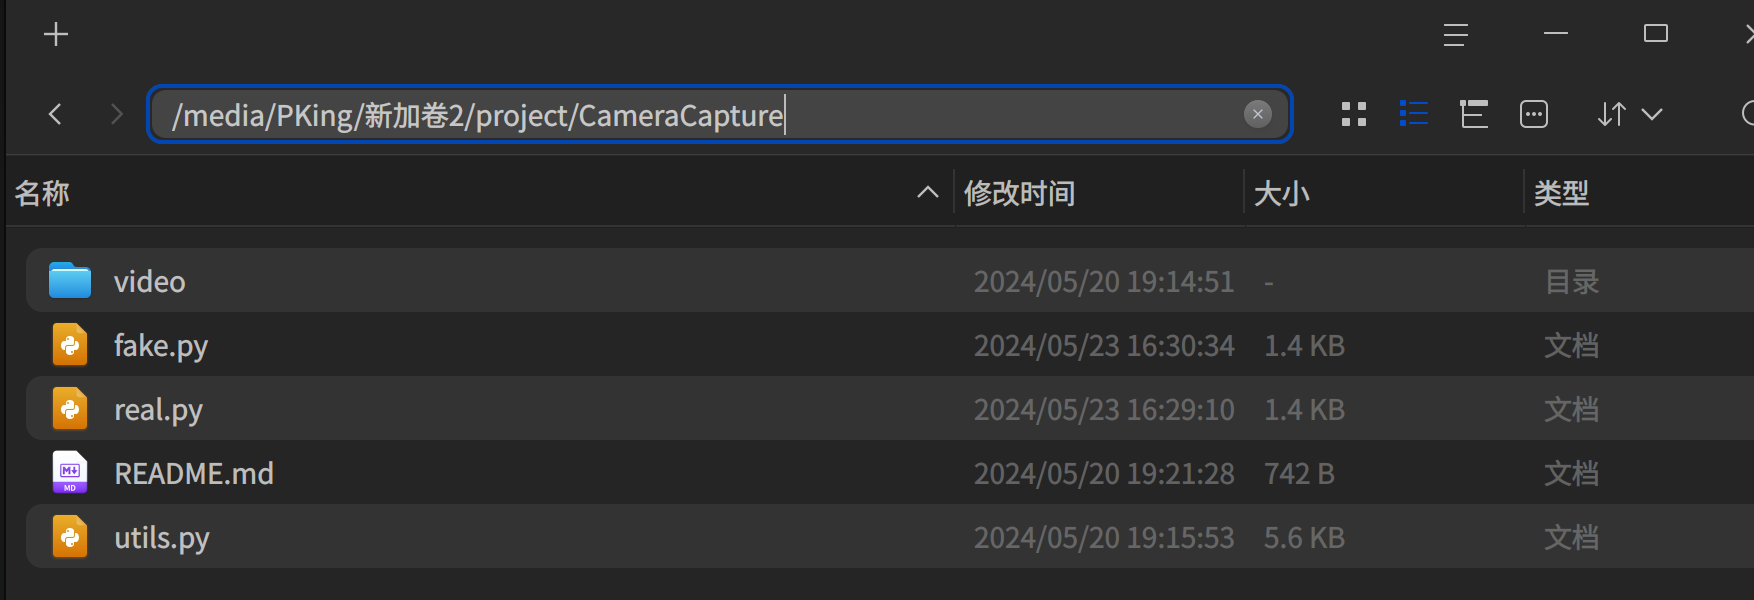Switch to list view mode

point(1413,114)
